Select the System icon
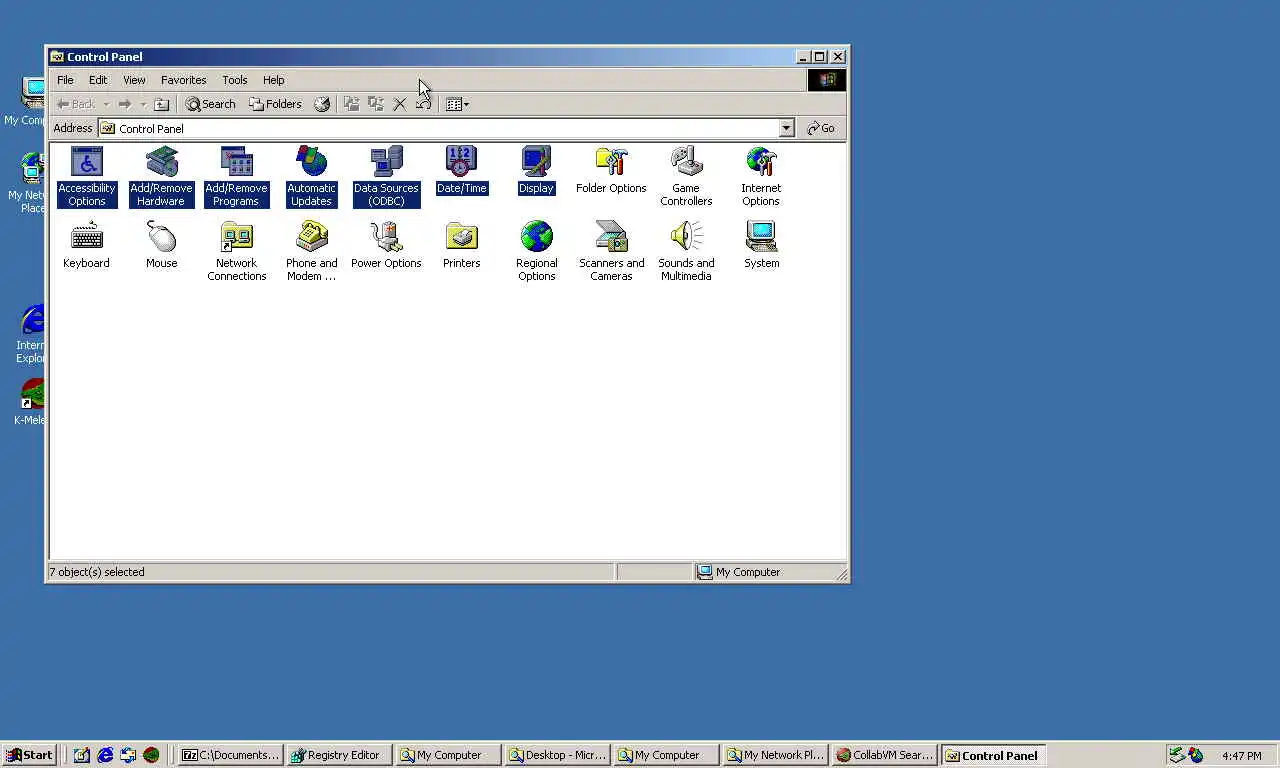Viewport: 1280px width, 768px height. [x=761, y=246]
